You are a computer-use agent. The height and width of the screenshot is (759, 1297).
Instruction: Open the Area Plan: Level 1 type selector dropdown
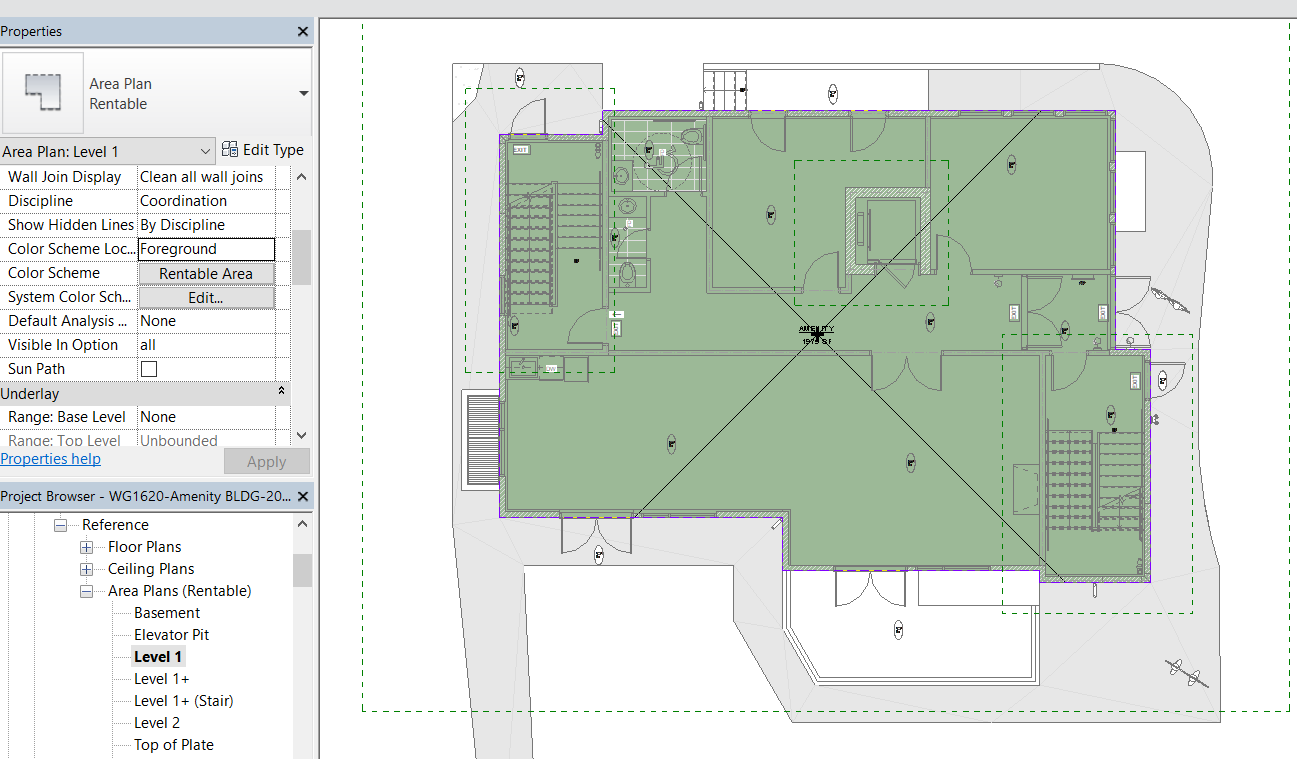(x=207, y=150)
